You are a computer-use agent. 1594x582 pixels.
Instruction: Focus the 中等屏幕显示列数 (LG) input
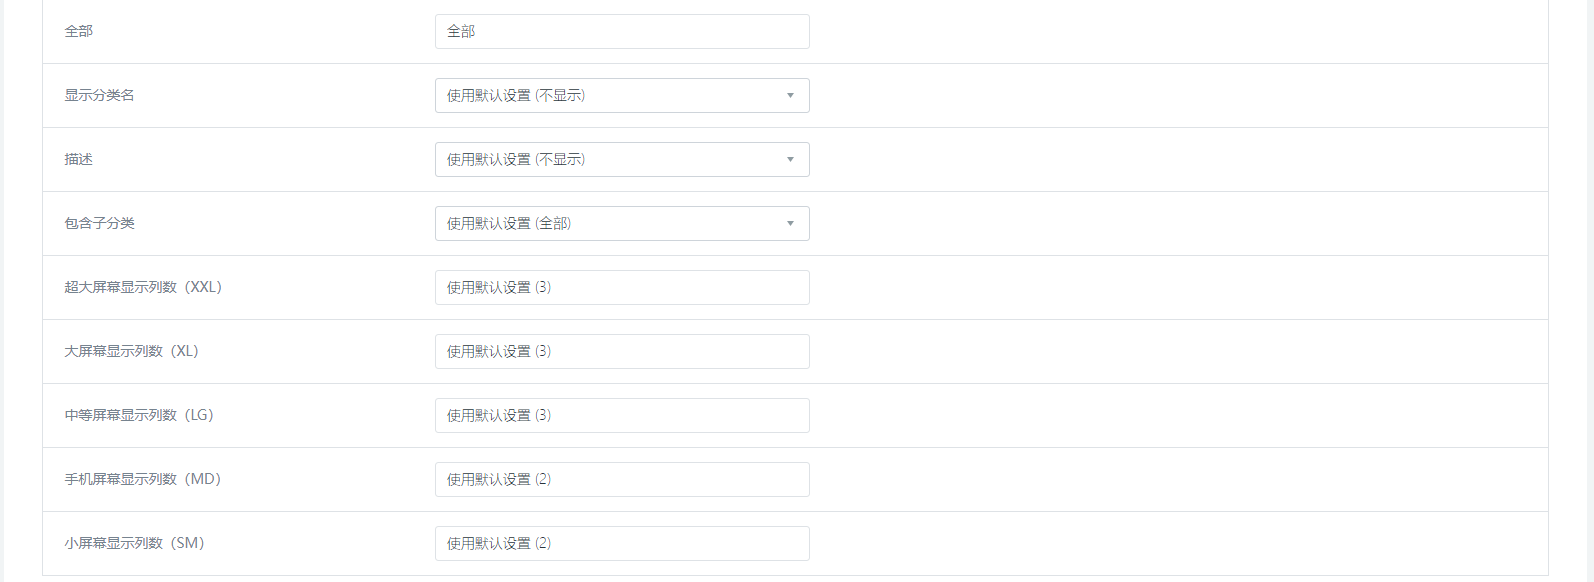point(621,416)
